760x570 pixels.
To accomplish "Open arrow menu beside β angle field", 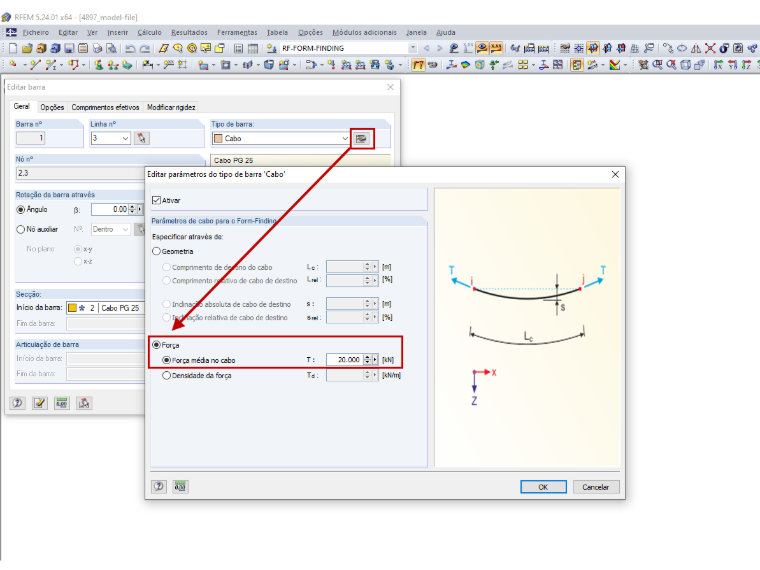I will tap(140, 209).
